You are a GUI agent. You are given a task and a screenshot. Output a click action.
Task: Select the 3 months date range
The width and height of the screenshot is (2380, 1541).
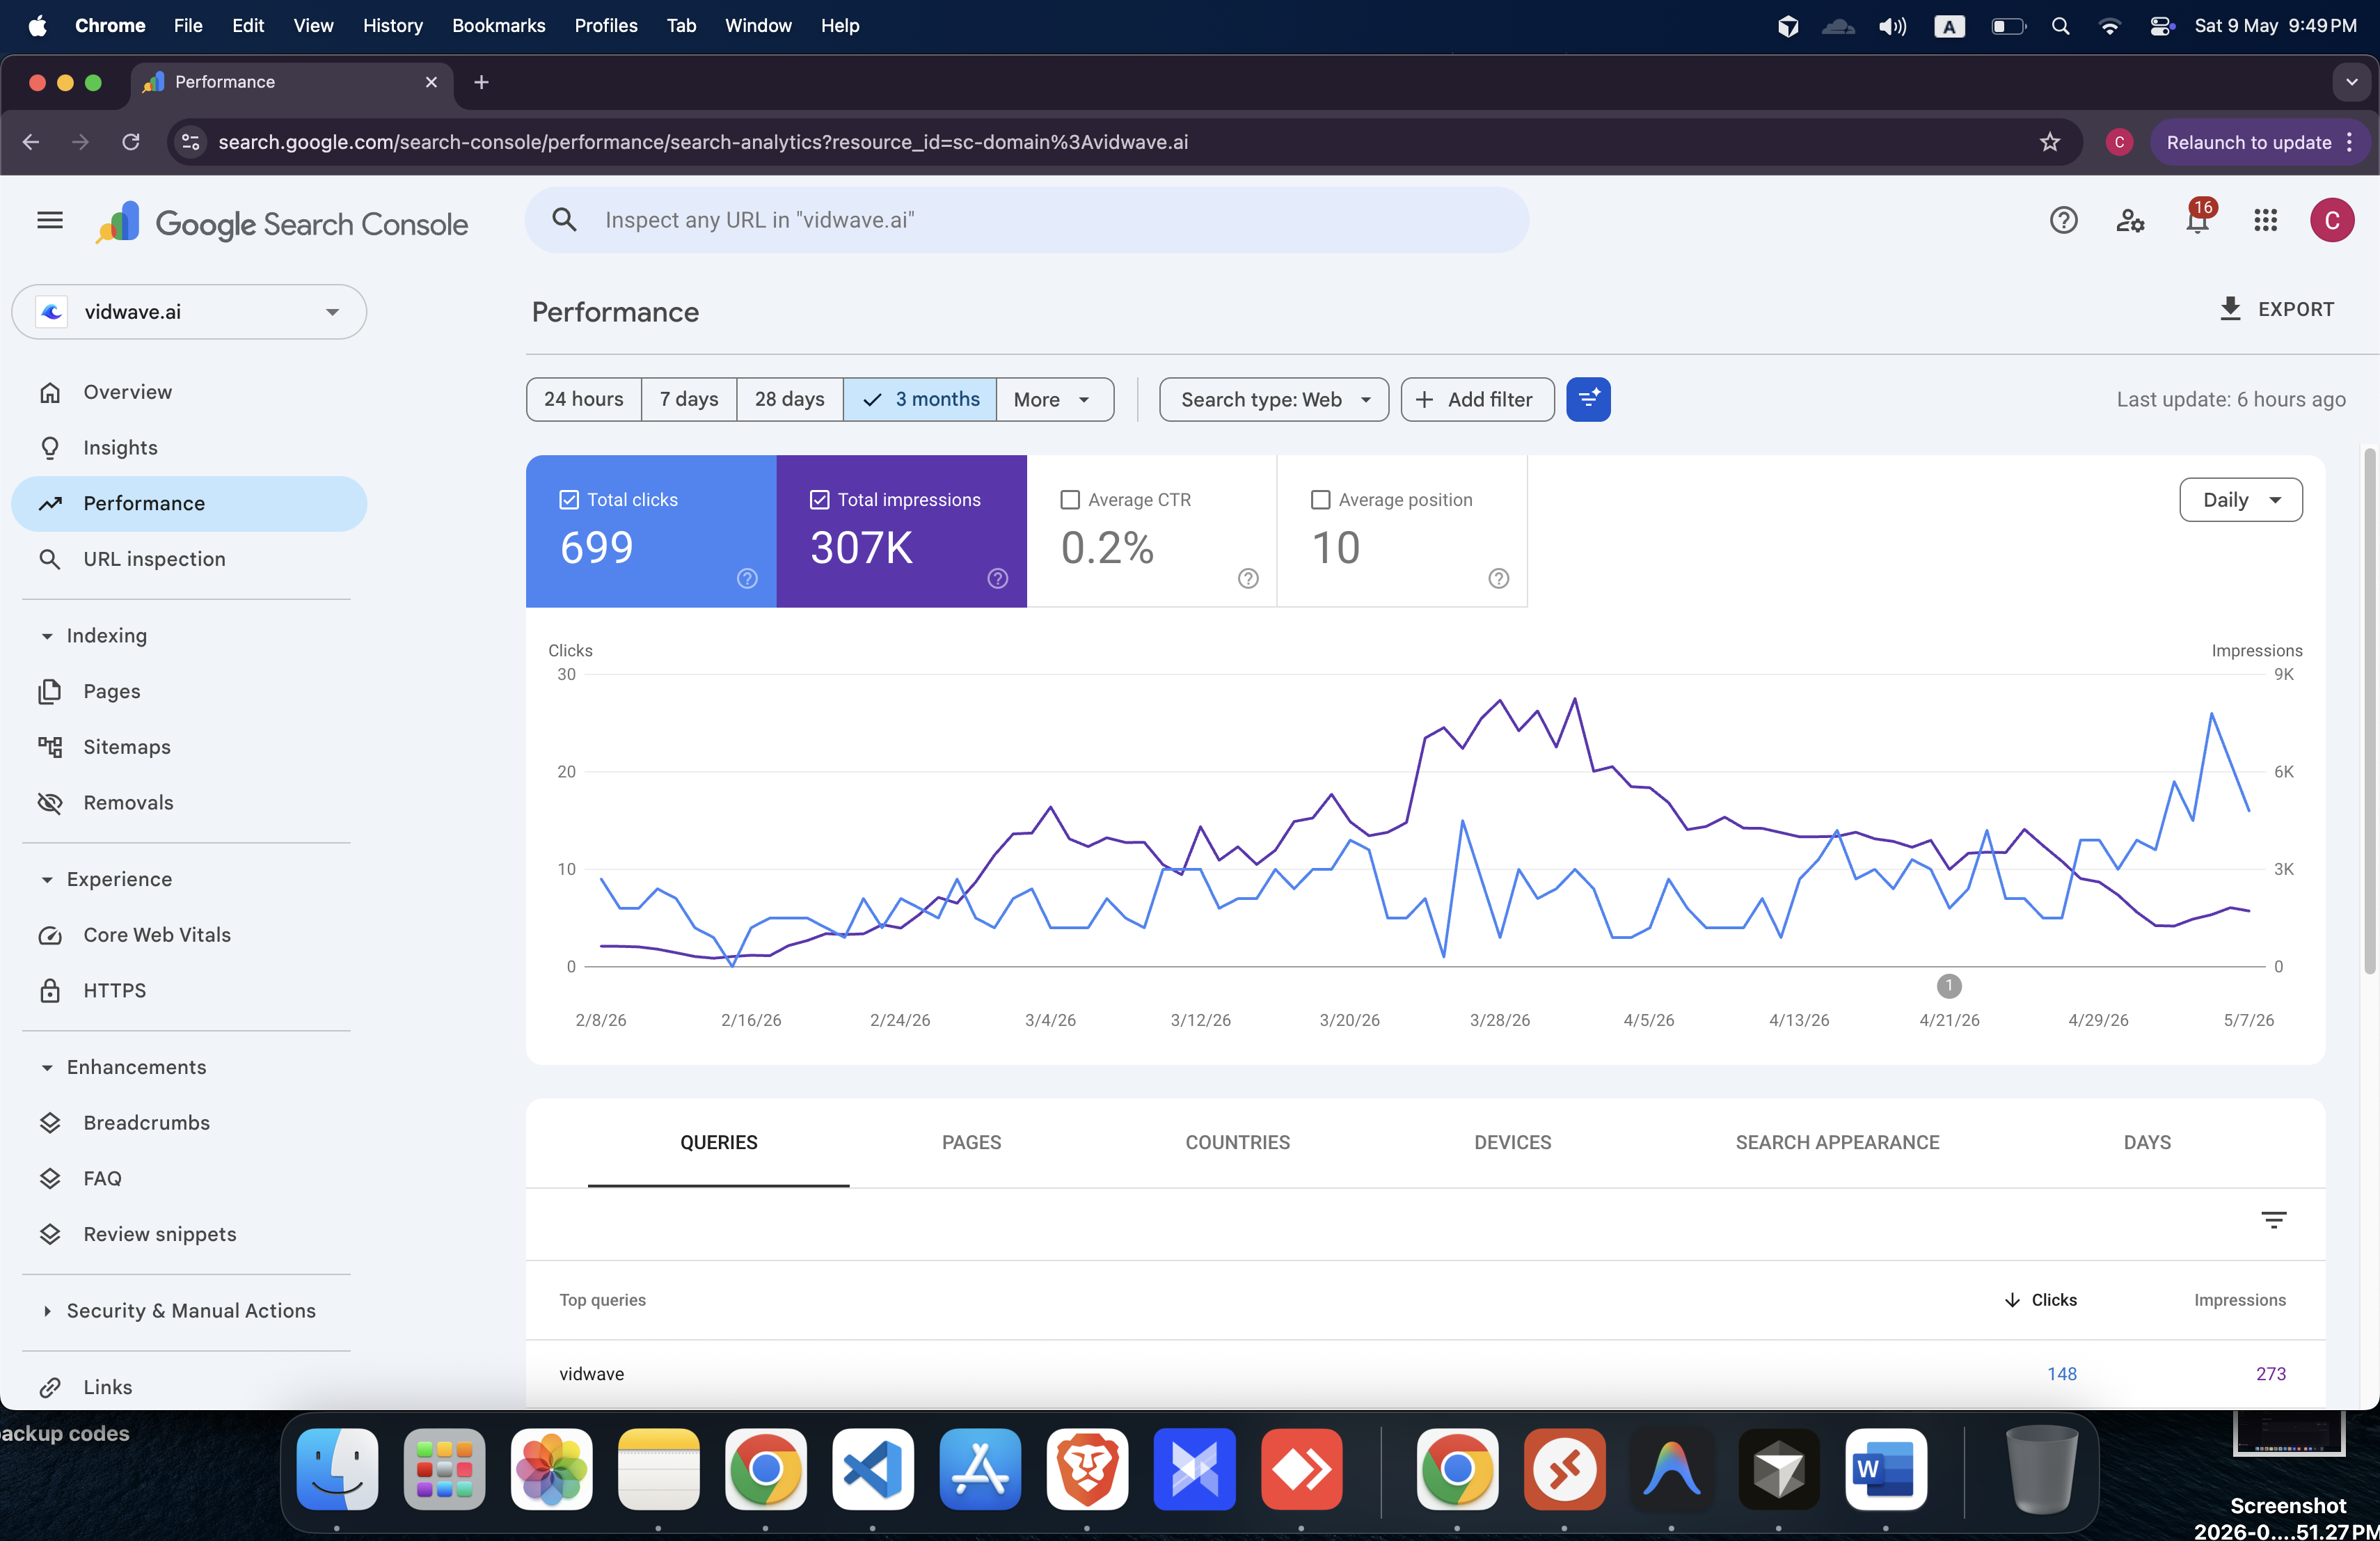[x=920, y=399]
